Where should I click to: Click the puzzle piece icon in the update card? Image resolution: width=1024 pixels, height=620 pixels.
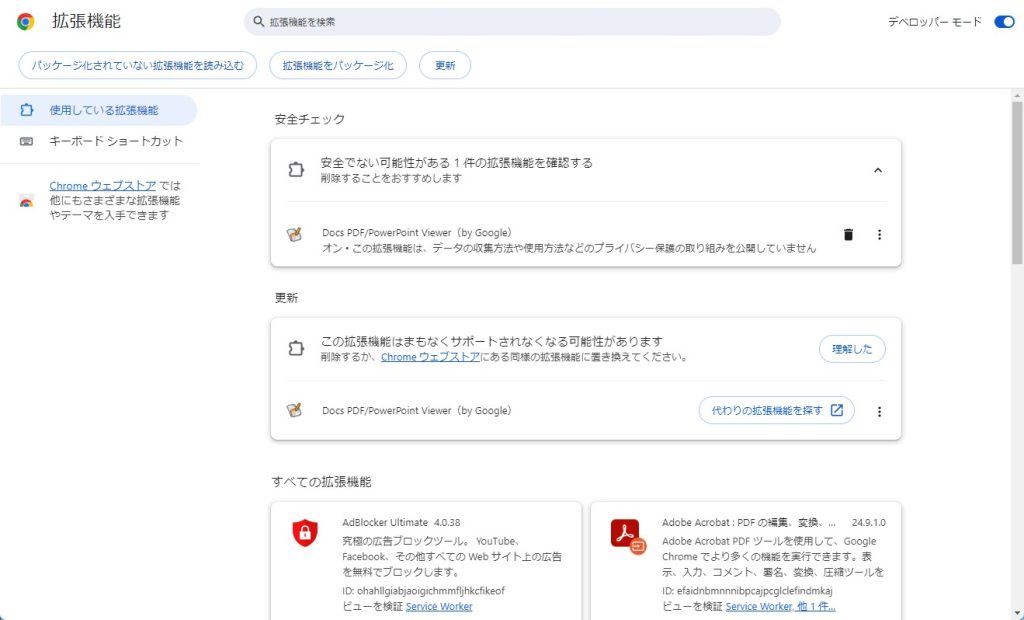(295, 349)
